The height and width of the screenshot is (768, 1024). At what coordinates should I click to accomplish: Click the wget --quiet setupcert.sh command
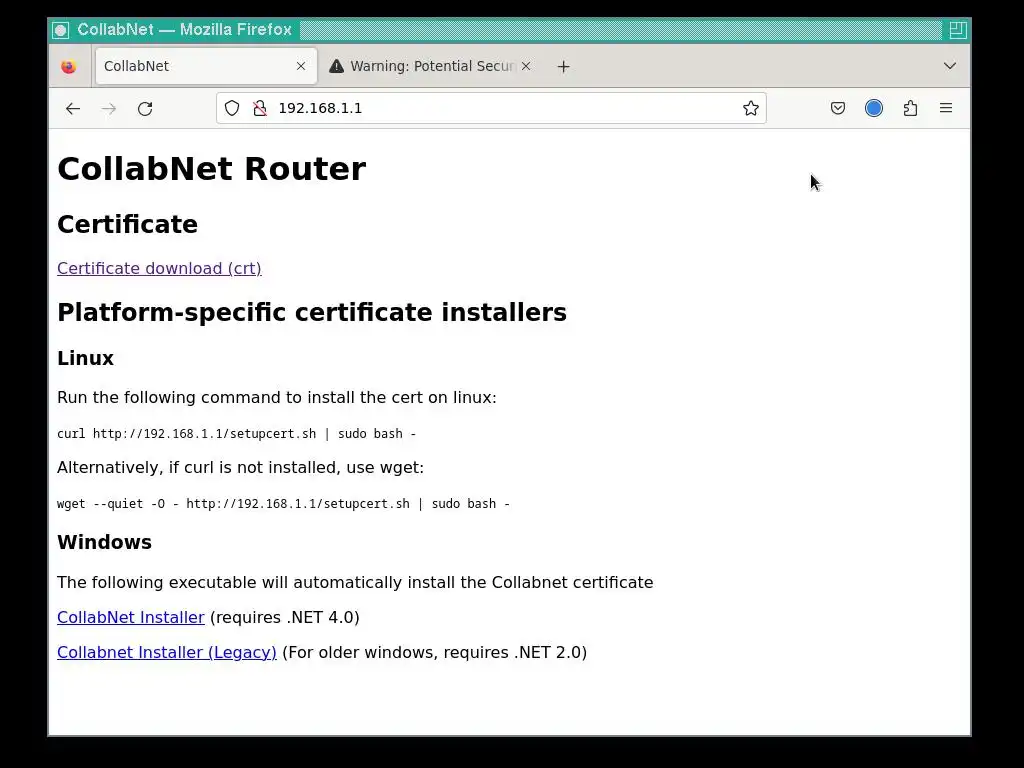(283, 504)
